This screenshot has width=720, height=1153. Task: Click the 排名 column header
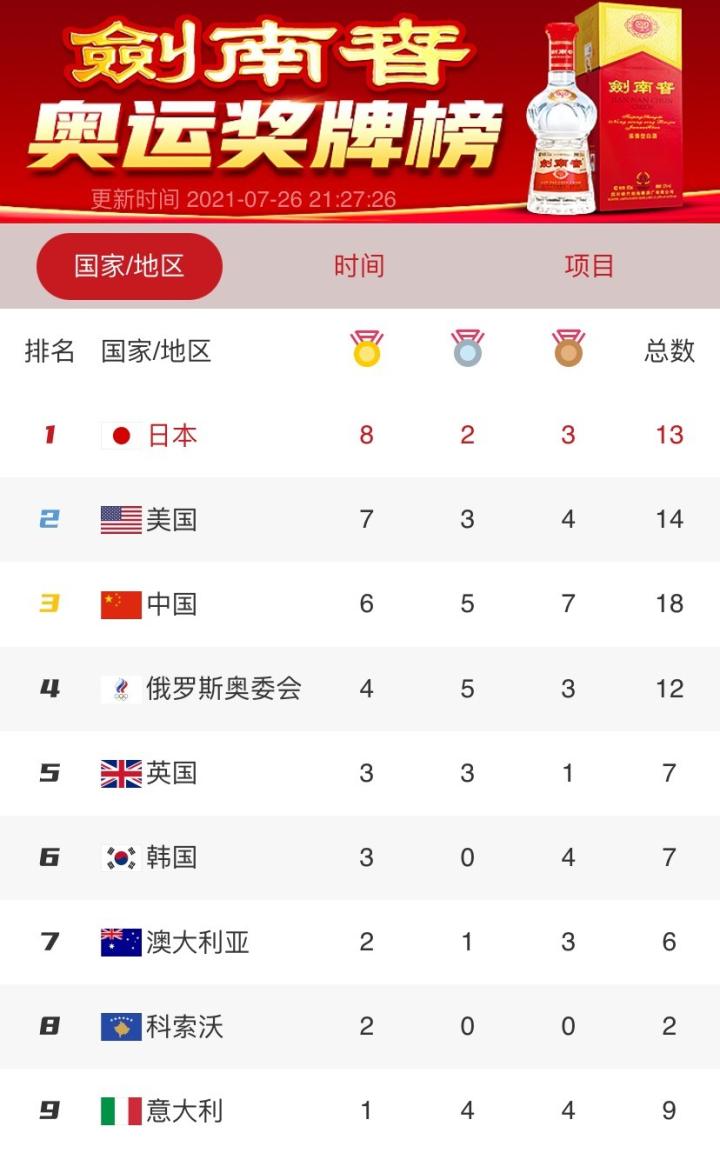click(50, 351)
